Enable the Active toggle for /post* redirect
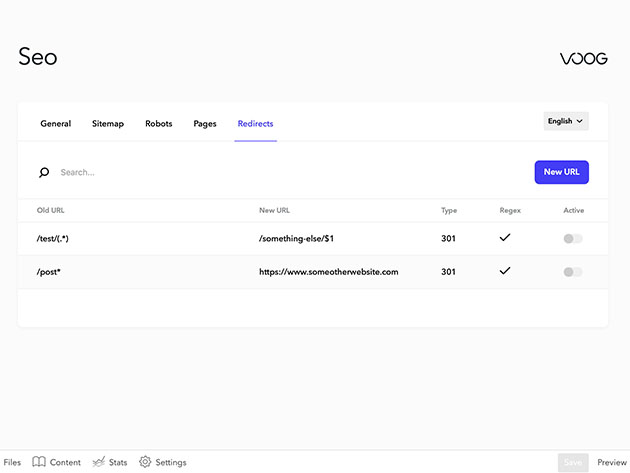Image resolution: width=630 pixels, height=473 pixels. (x=573, y=272)
